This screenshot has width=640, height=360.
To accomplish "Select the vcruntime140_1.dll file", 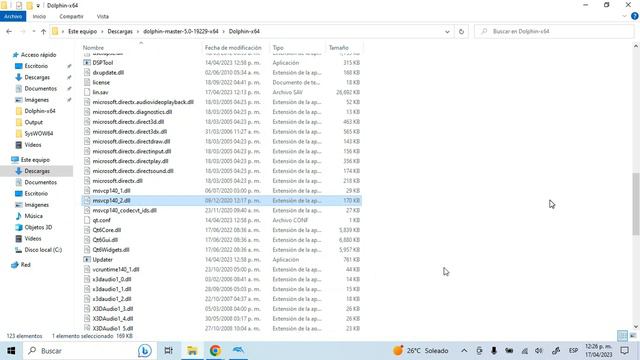I will coord(116,269).
